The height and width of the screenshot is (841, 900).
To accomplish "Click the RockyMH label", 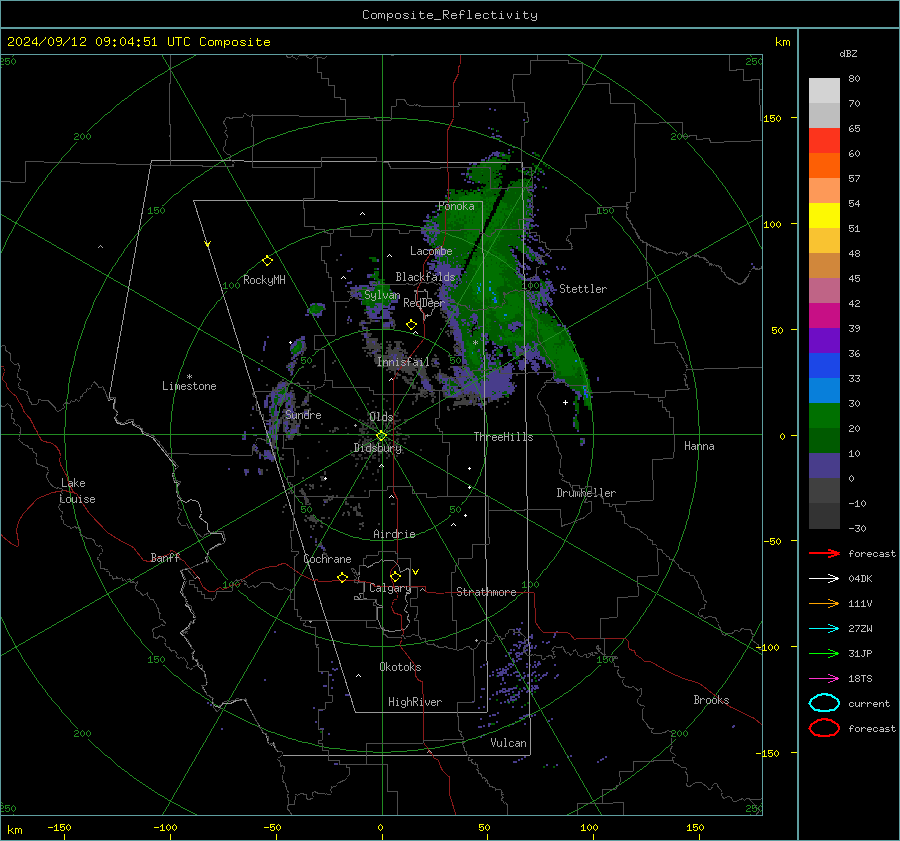I will (264, 280).
